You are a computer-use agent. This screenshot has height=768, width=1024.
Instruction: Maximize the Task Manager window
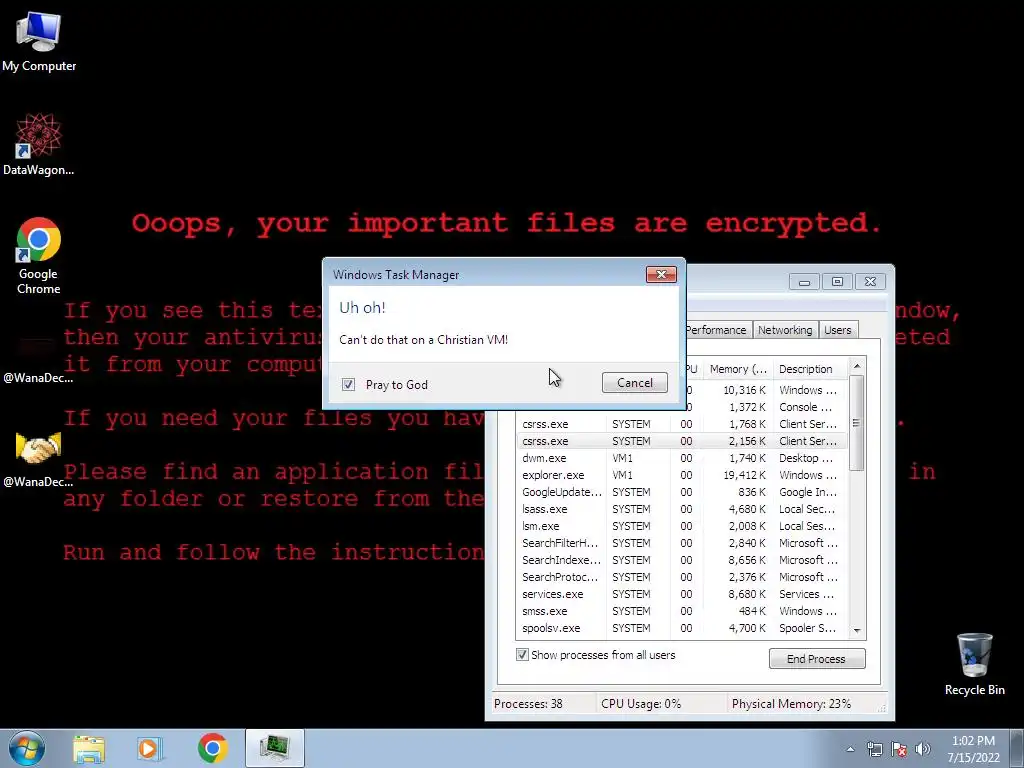point(837,281)
